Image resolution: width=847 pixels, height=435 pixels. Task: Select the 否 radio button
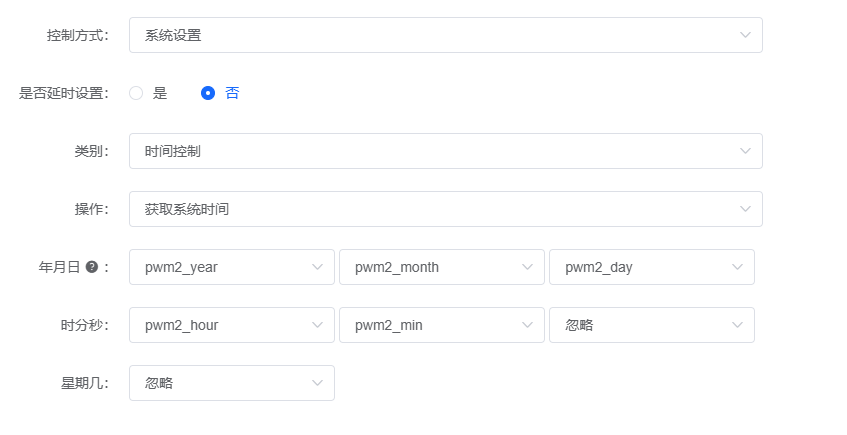pos(208,93)
